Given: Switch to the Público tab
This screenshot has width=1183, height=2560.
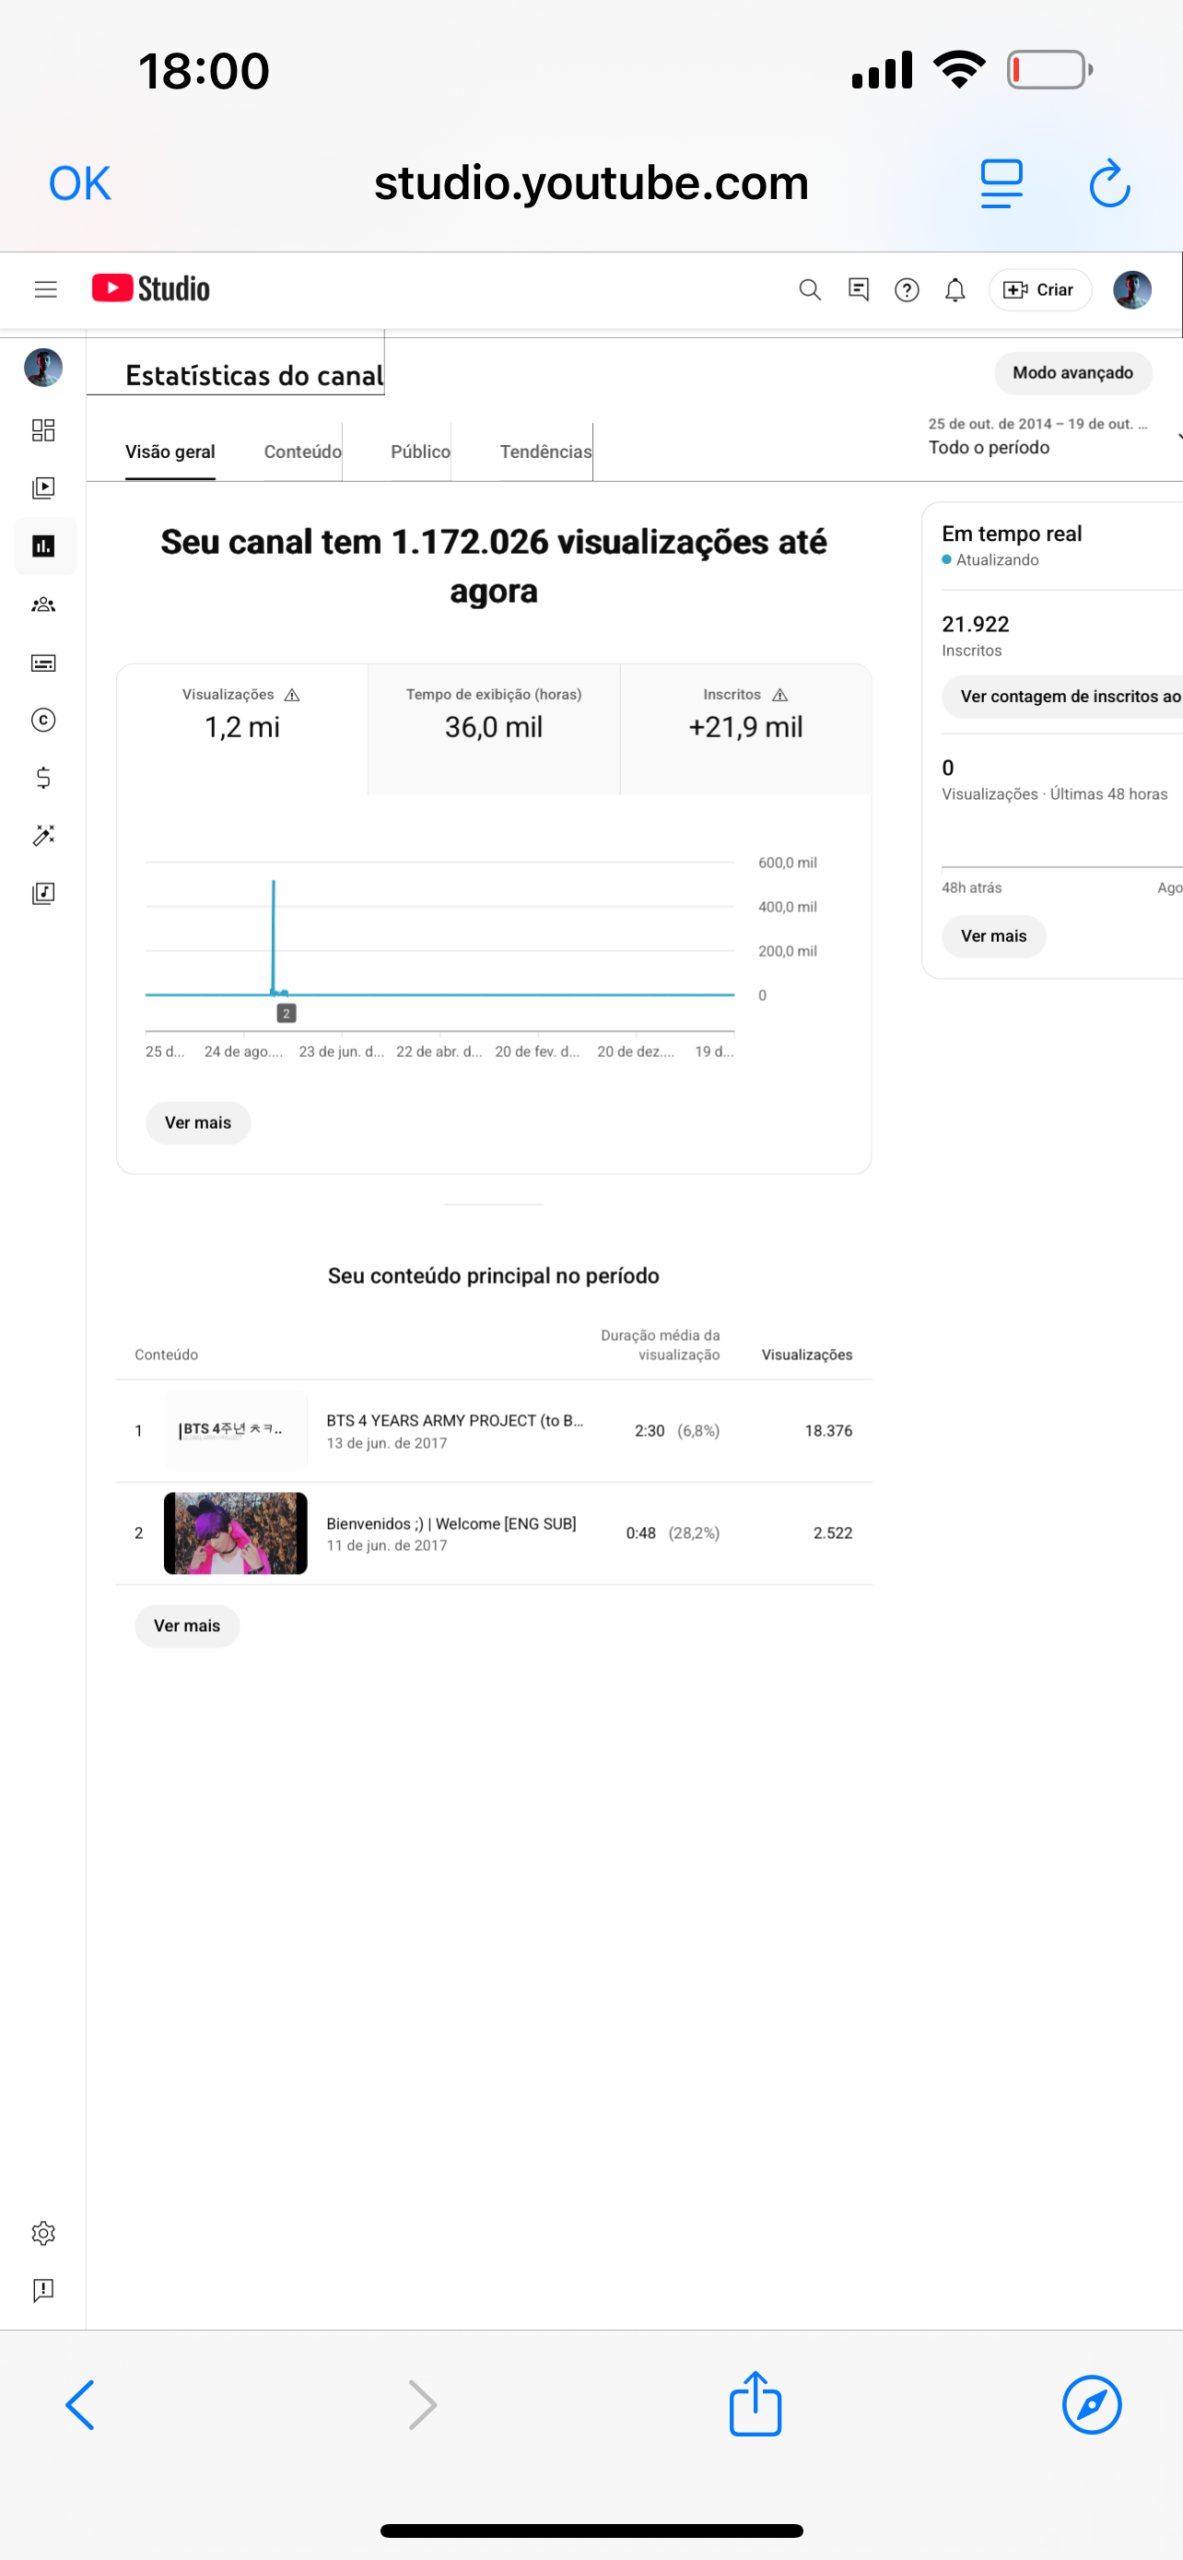Looking at the screenshot, I should (x=420, y=452).
